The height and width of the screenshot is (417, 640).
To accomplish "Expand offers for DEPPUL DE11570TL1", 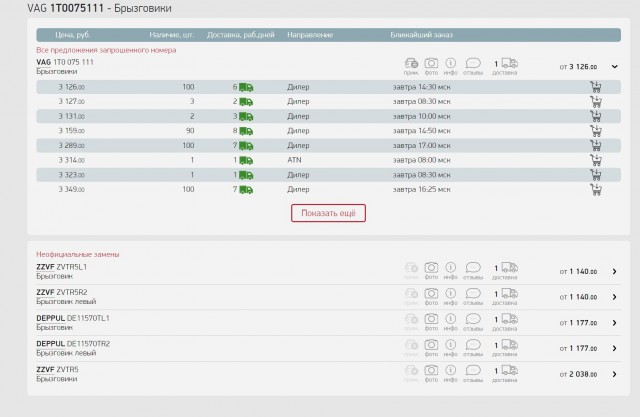I will [x=614, y=323].
